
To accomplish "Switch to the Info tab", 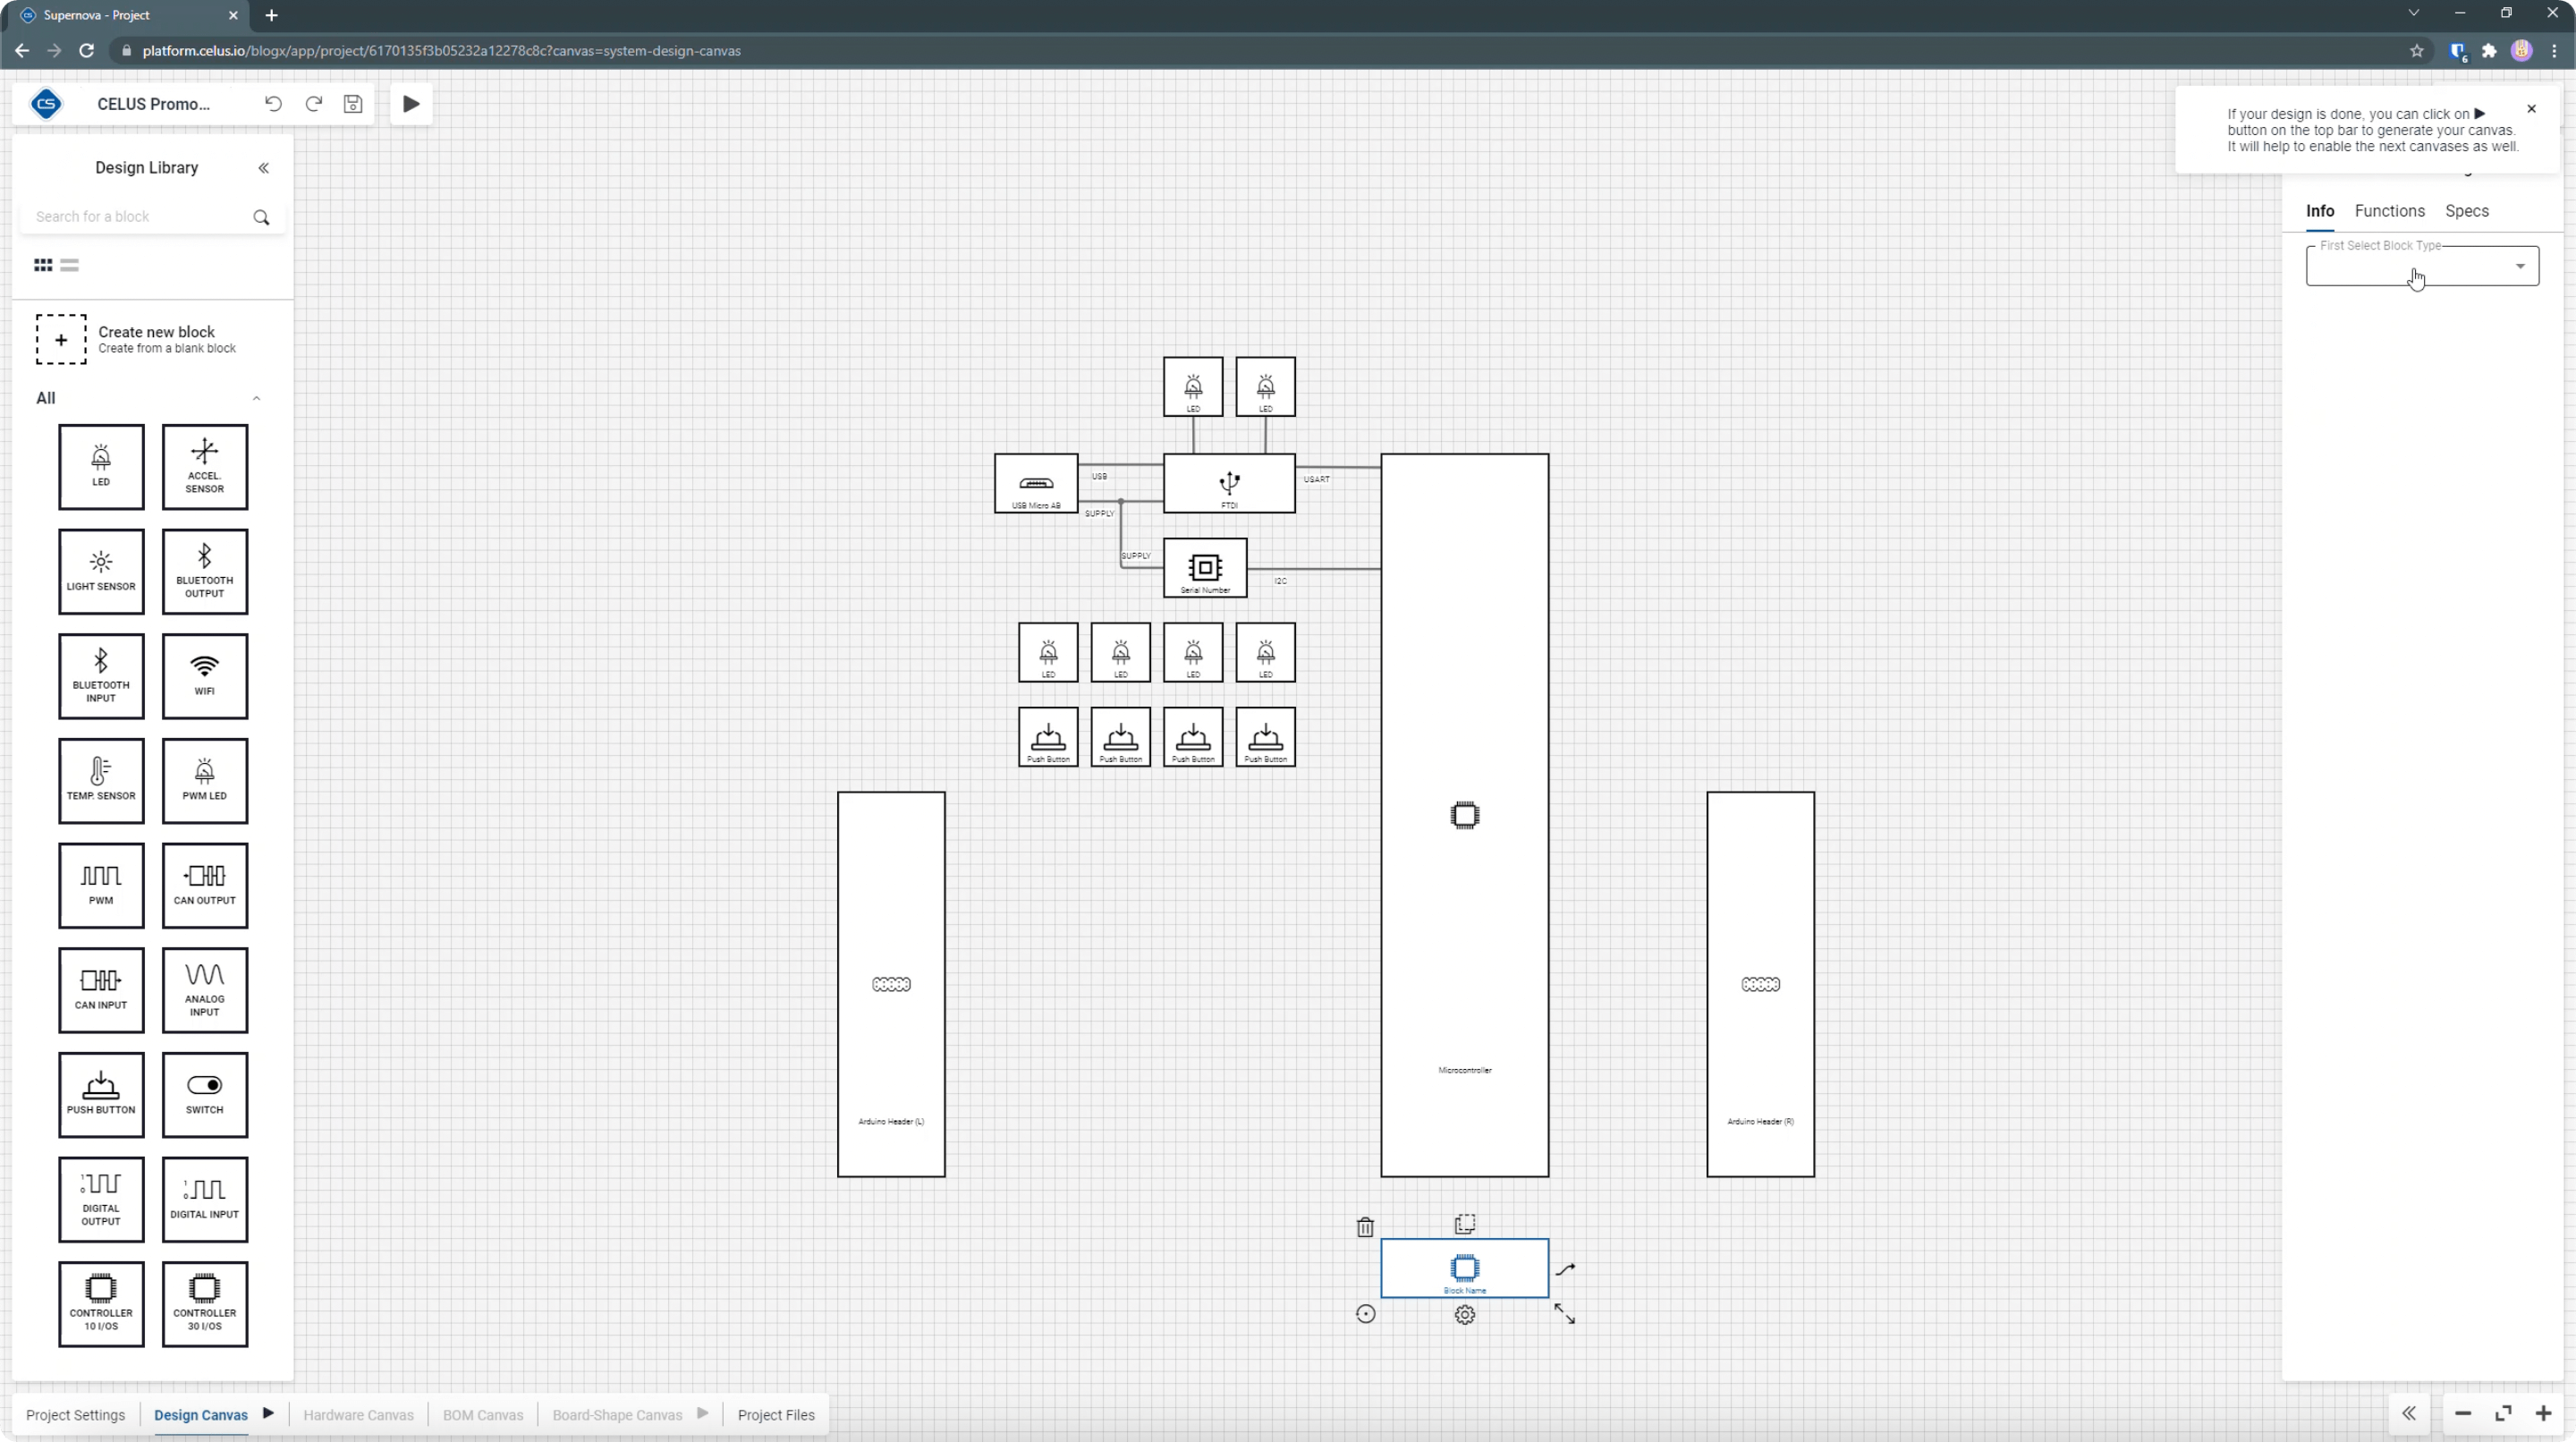I will point(2320,211).
